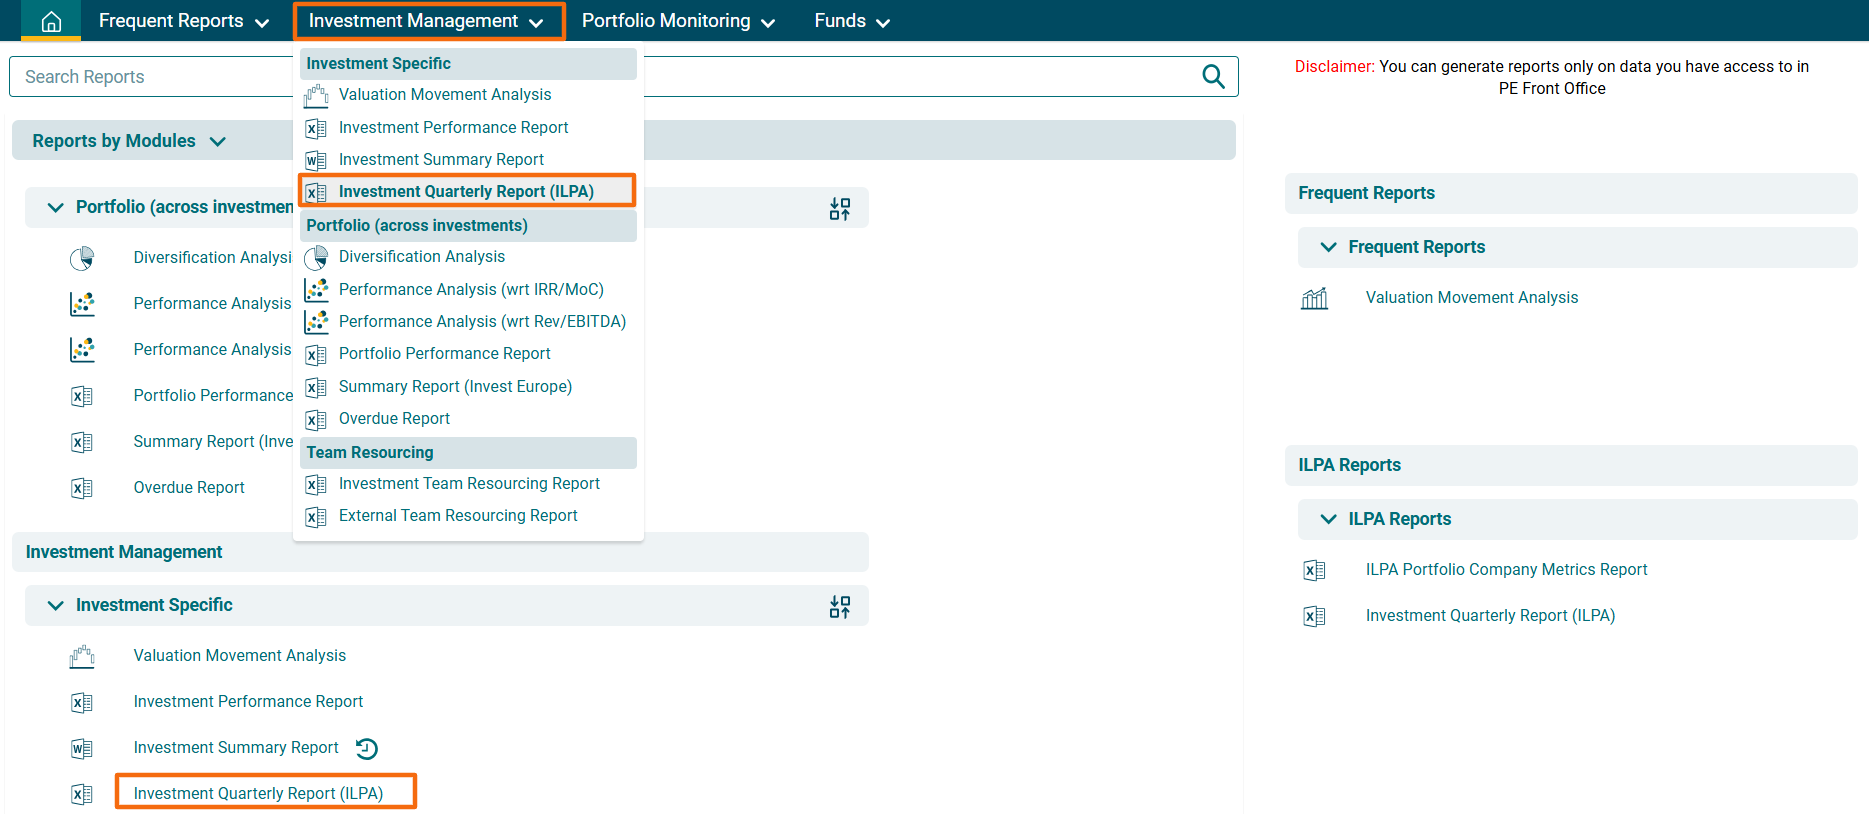Image resolution: width=1869 pixels, height=814 pixels.
Task: Click reorder icon in Investment Specific header
Action: (x=839, y=606)
